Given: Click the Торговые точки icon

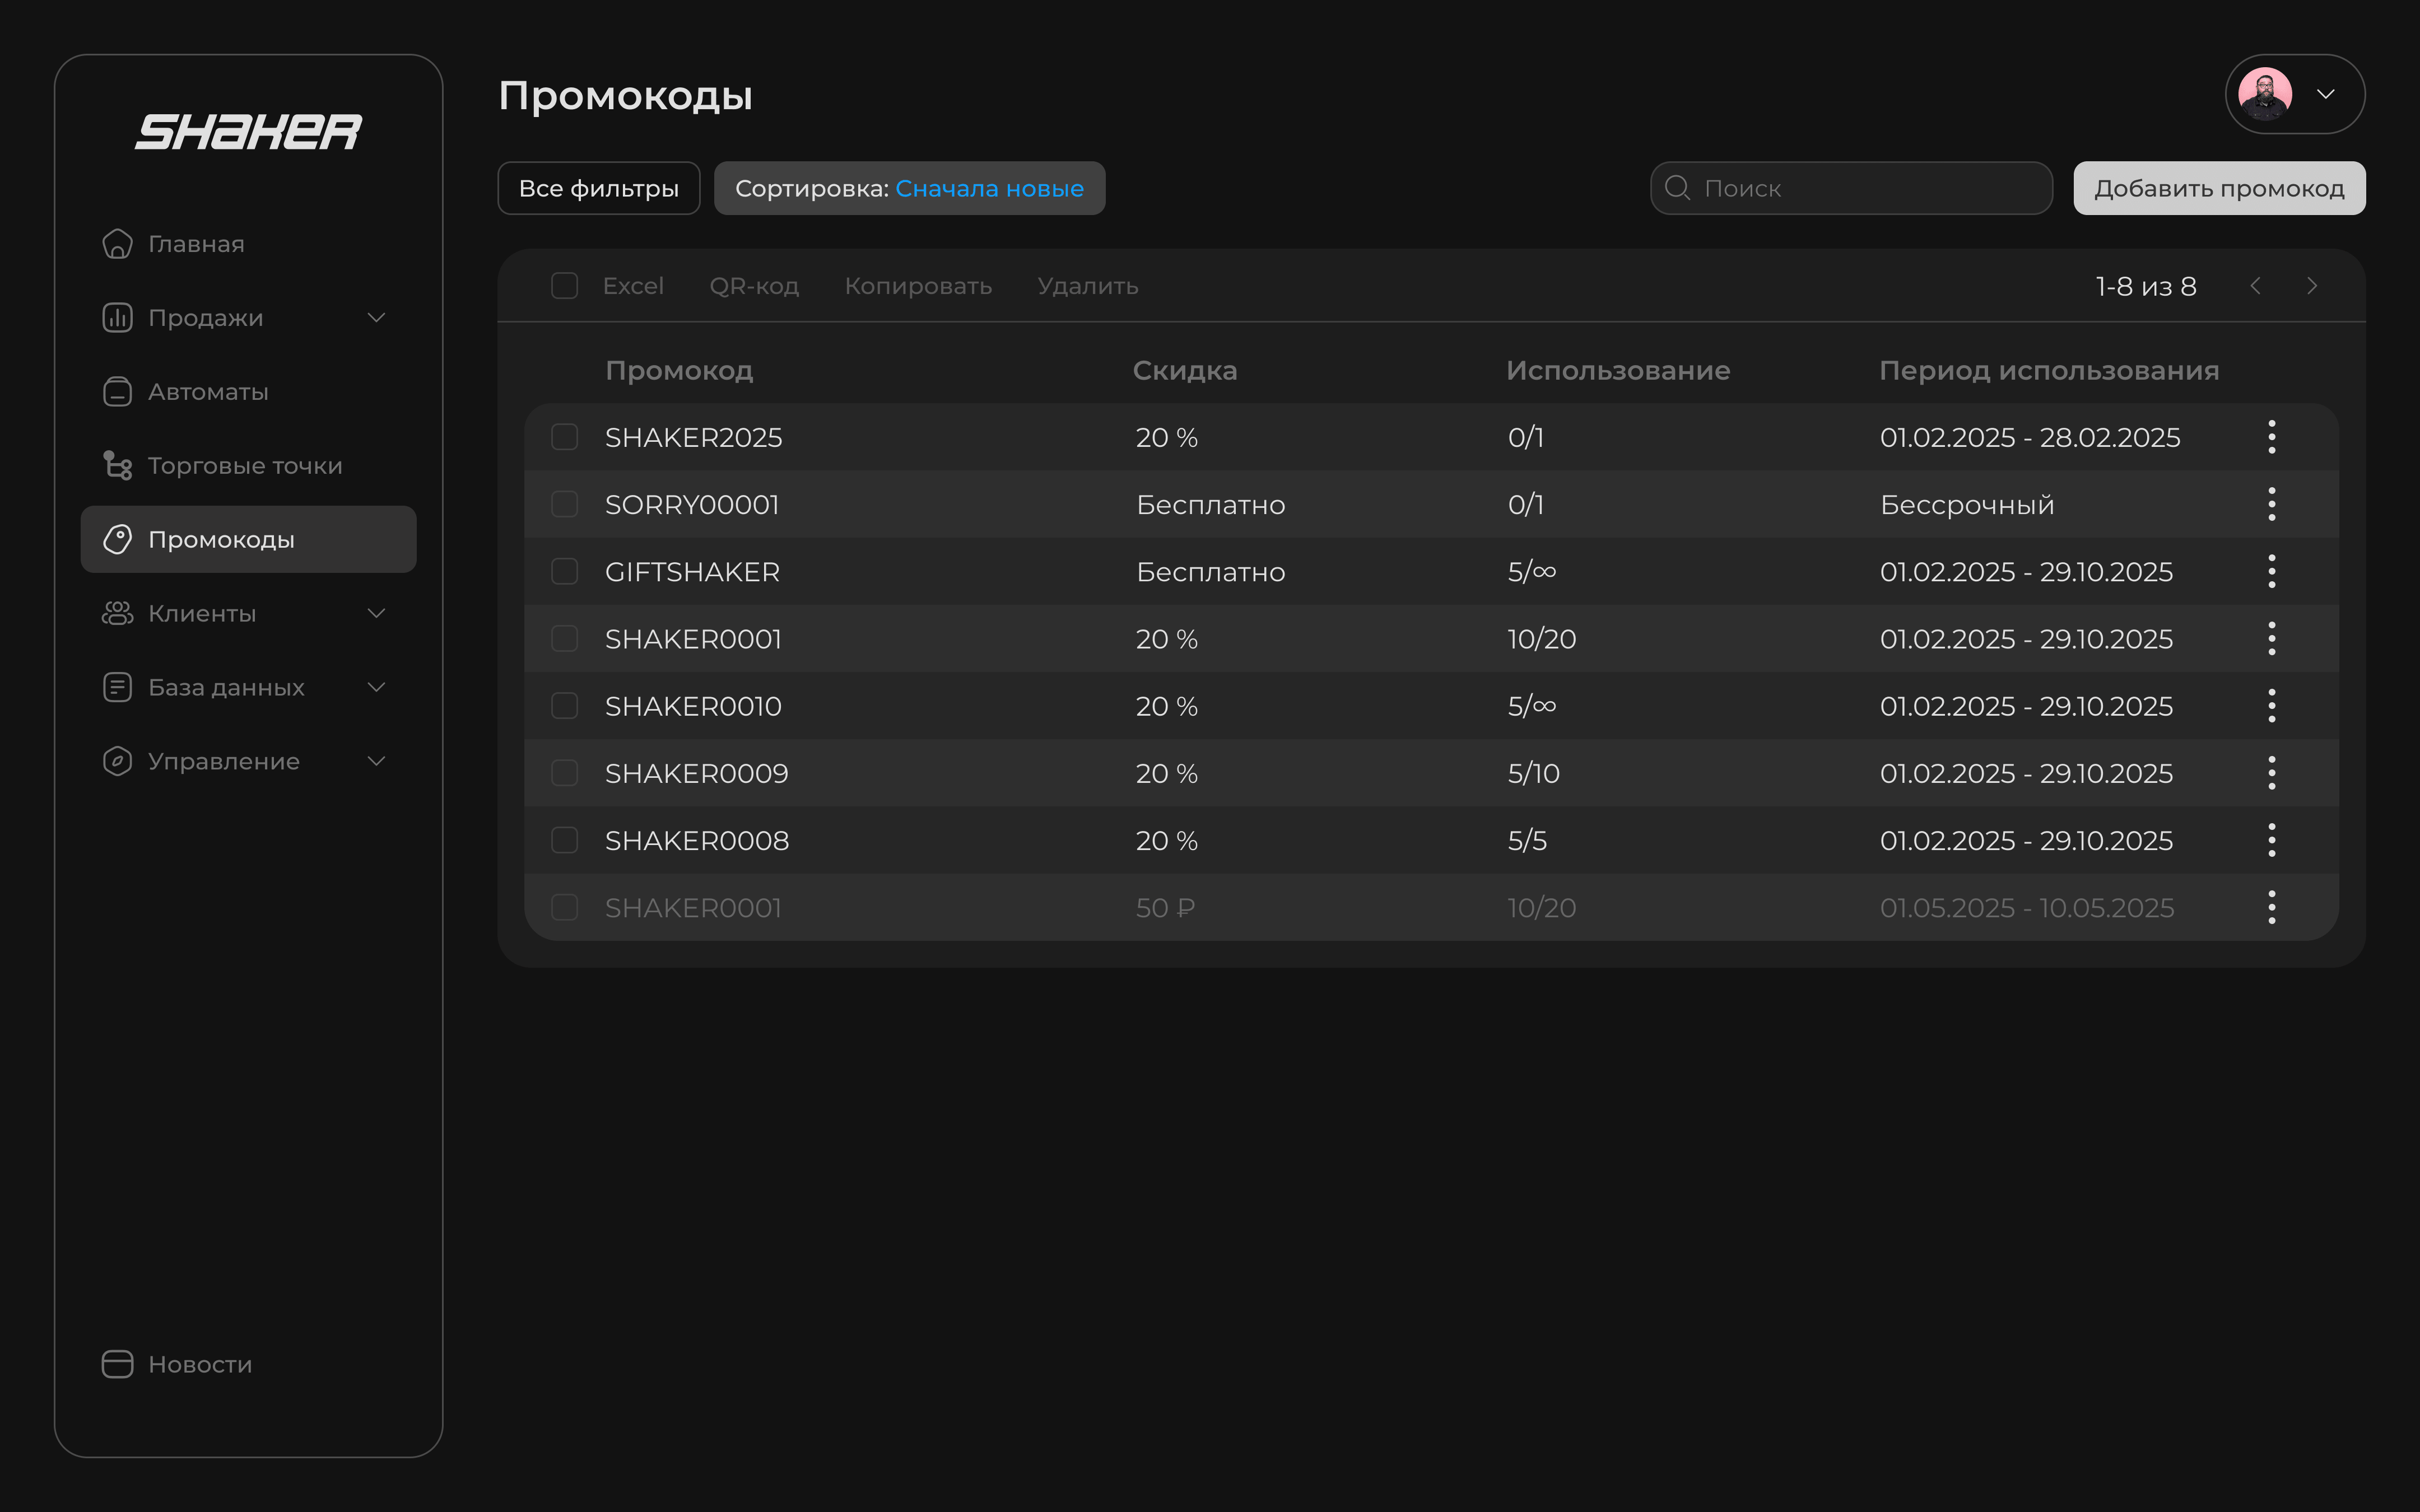Looking at the screenshot, I should click(117, 466).
